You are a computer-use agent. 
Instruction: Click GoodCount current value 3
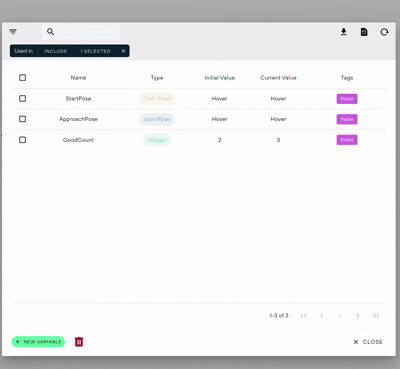pos(278,140)
